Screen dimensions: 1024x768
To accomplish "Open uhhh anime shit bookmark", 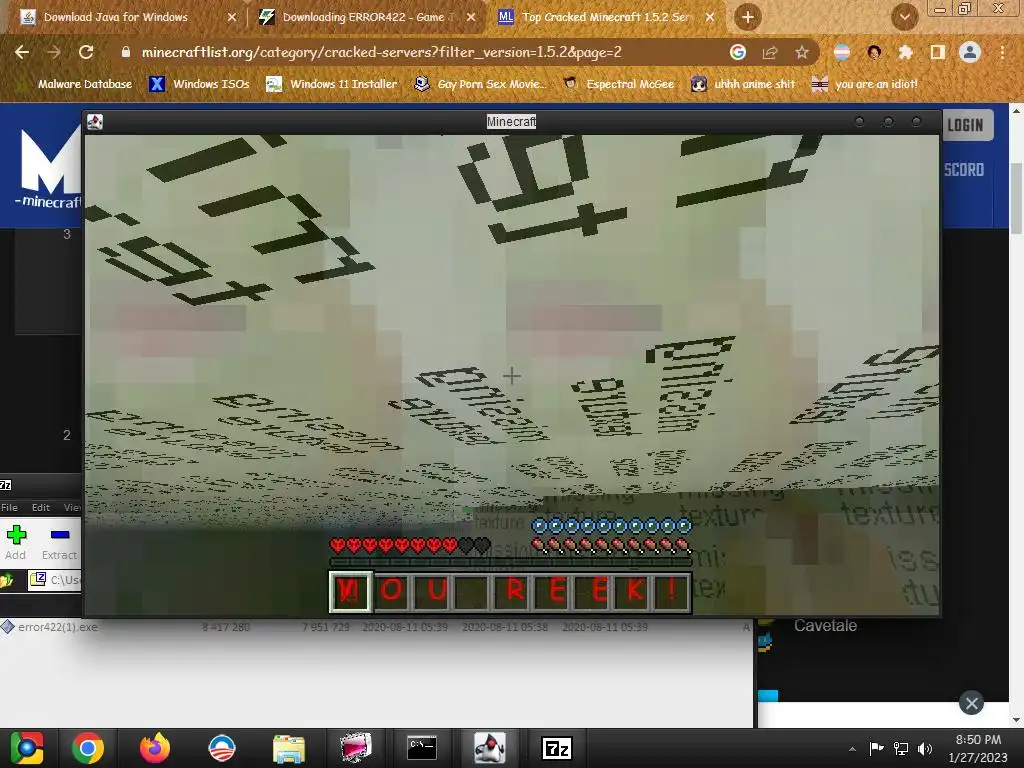I will click(x=743, y=84).
